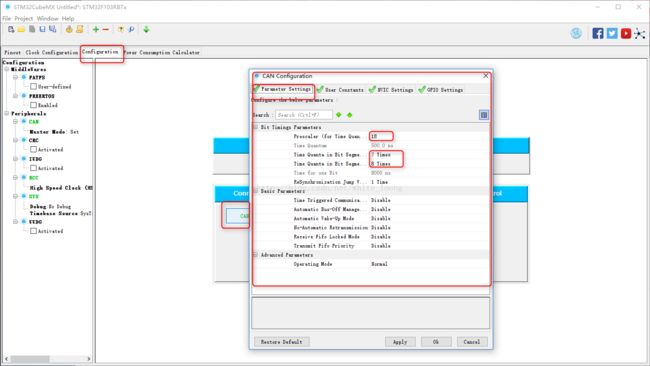
Task: Click the New Project toolbar icon
Action: [11, 29]
